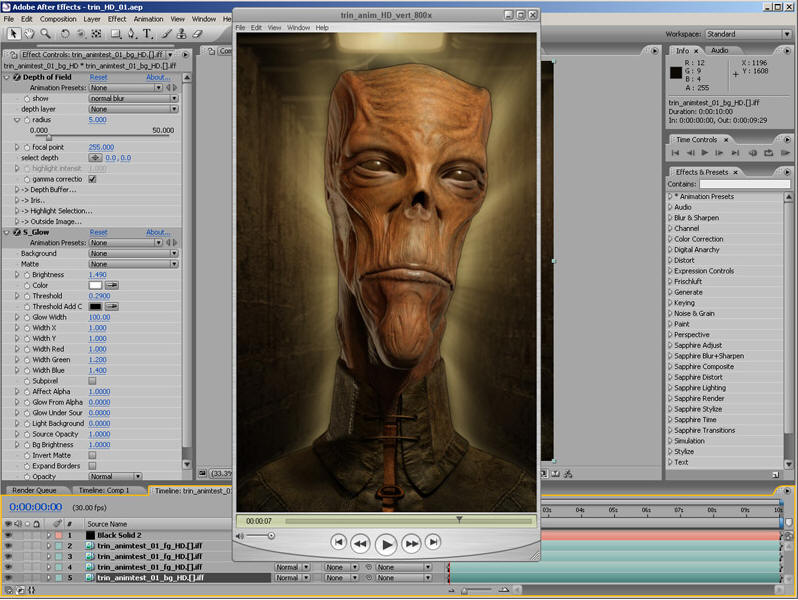The width and height of the screenshot is (798, 600).
Task: Open the depth layer dropdown
Action: tap(133, 109)
